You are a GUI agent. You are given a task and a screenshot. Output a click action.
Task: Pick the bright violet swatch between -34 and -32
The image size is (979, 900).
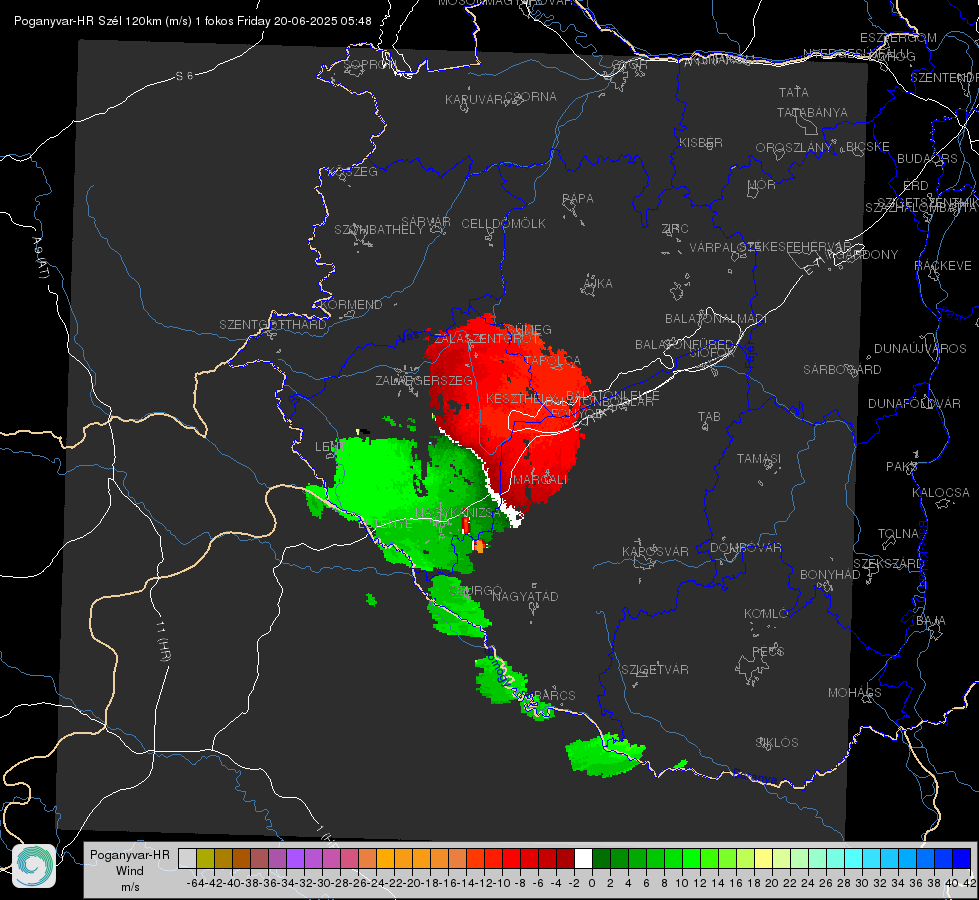[x=295, y=858]
